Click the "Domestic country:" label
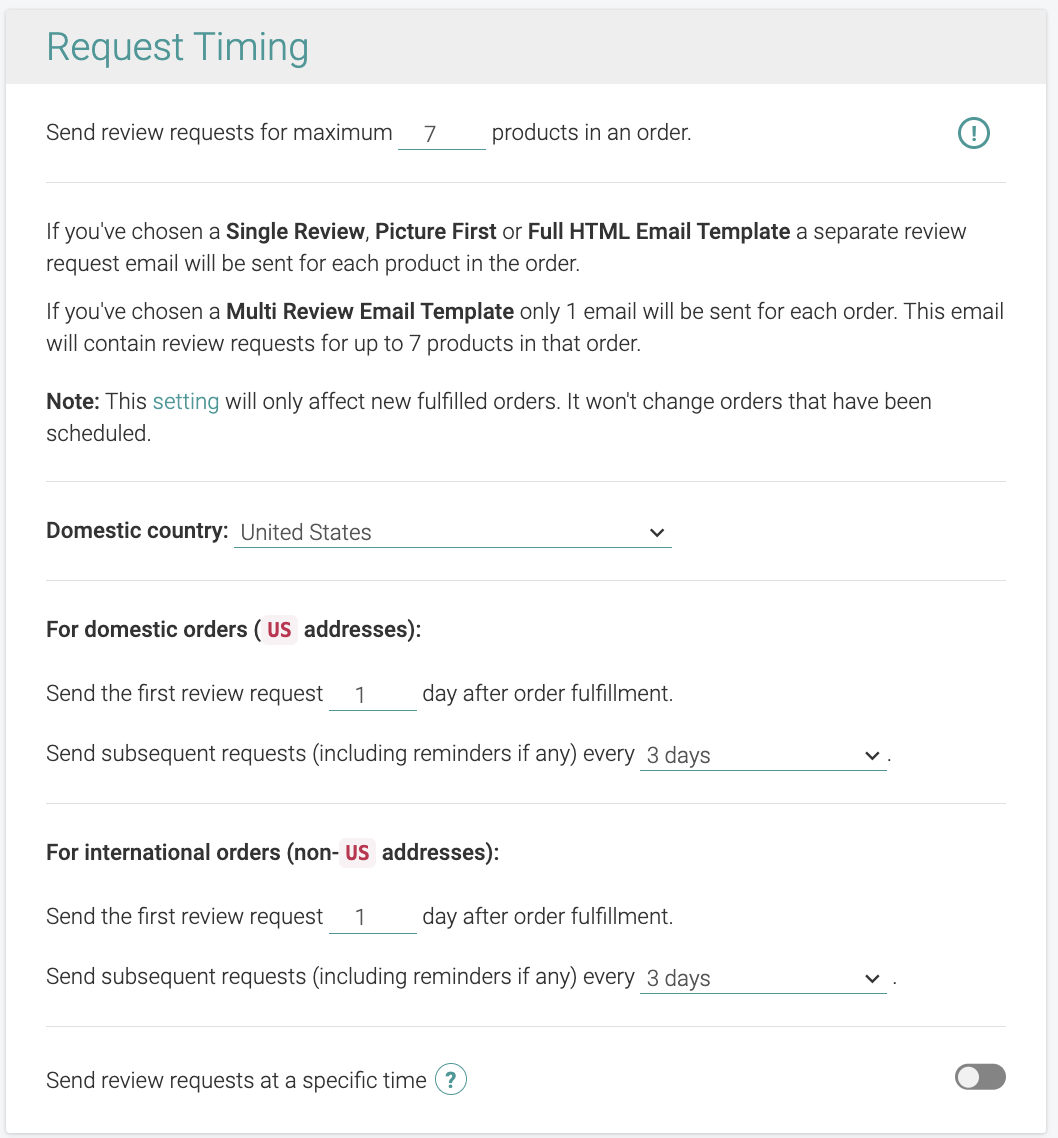This screenshot has width=1058, height=1138. point(137,531)
